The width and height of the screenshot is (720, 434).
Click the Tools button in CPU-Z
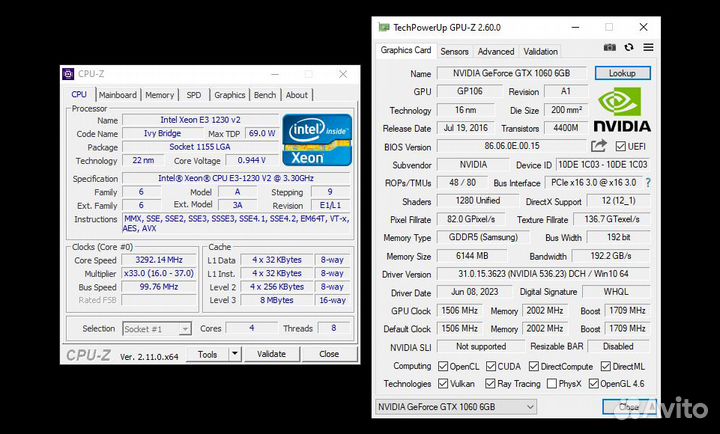(x=207, y=354)
